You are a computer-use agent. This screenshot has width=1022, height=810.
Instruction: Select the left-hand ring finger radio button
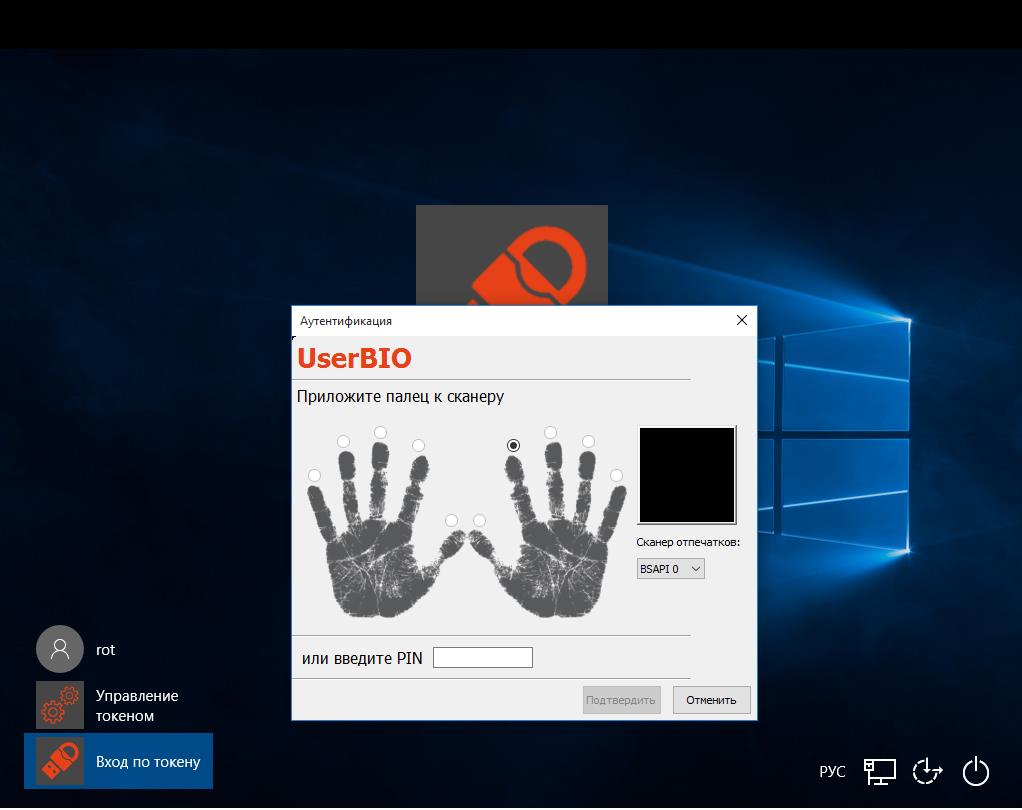[343, 442]
